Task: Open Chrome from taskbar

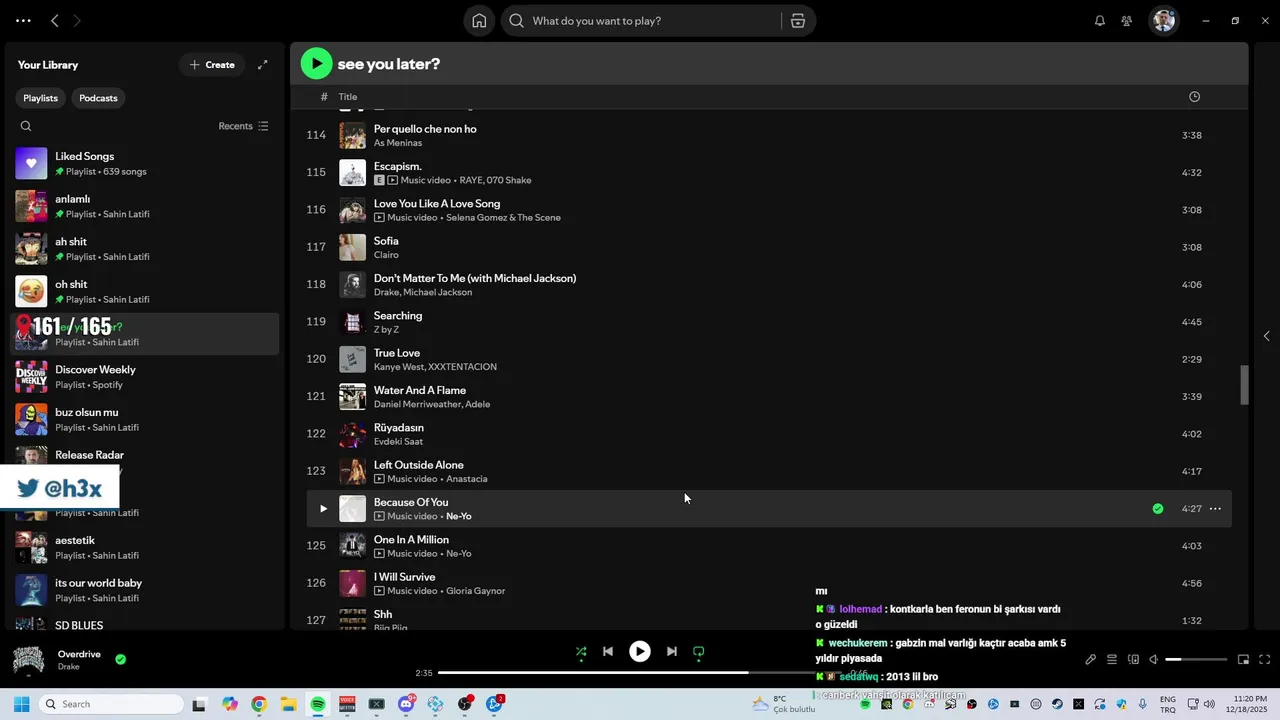Action: pos(259,704)
